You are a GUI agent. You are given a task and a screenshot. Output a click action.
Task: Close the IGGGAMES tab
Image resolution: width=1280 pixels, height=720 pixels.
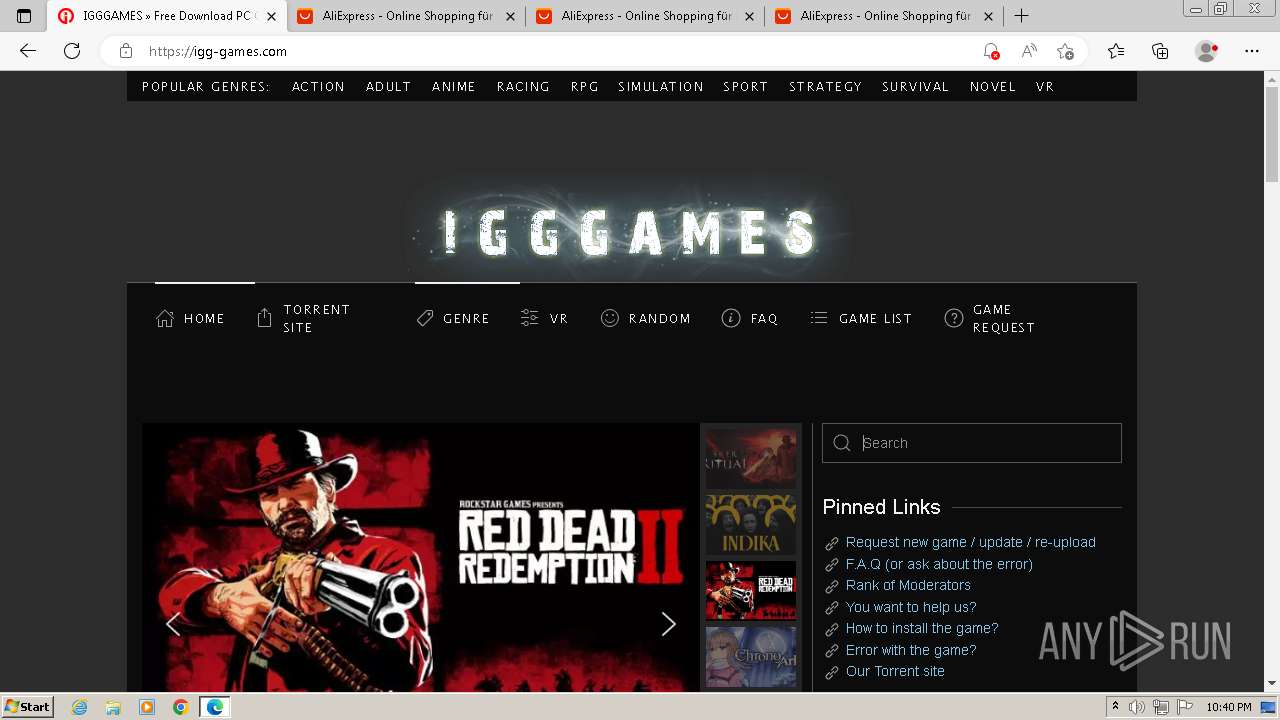[x=271, y=16]
